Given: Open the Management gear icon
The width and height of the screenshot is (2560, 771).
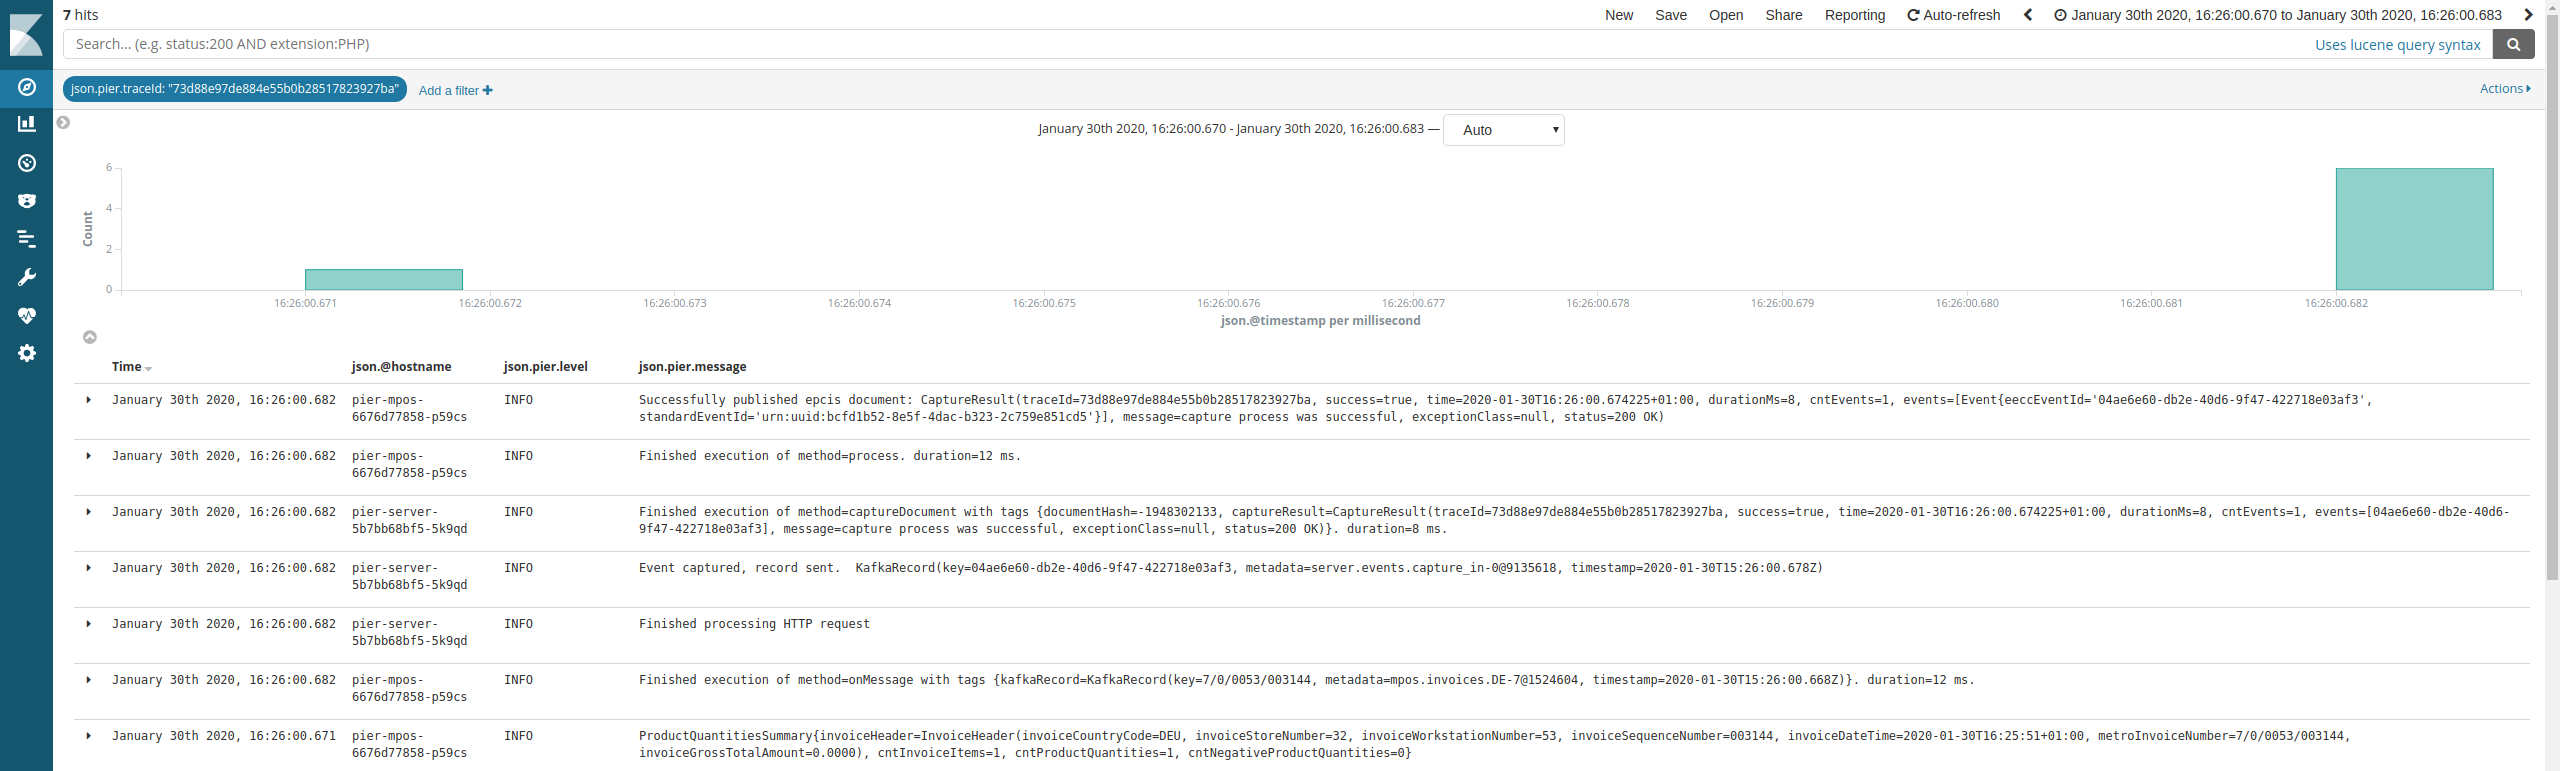Looking at the screenshot, I should (x=27, y=353).
